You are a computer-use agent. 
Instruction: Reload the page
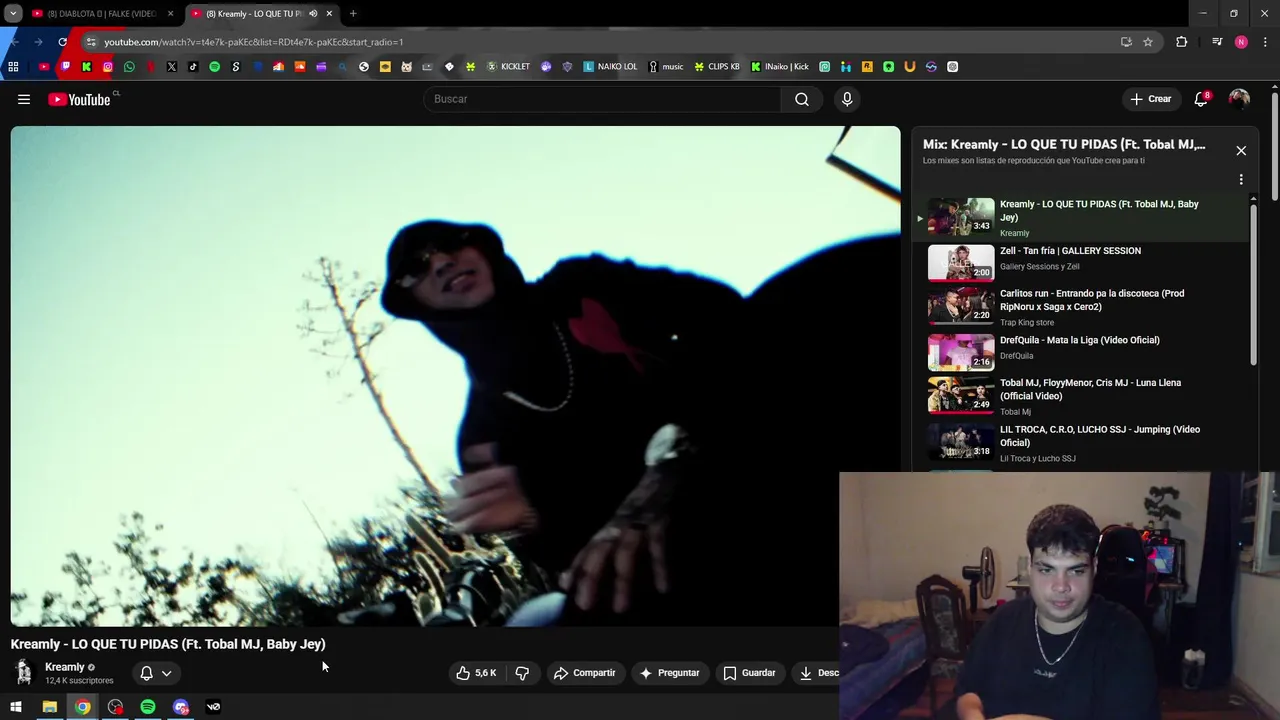(62, 42)
